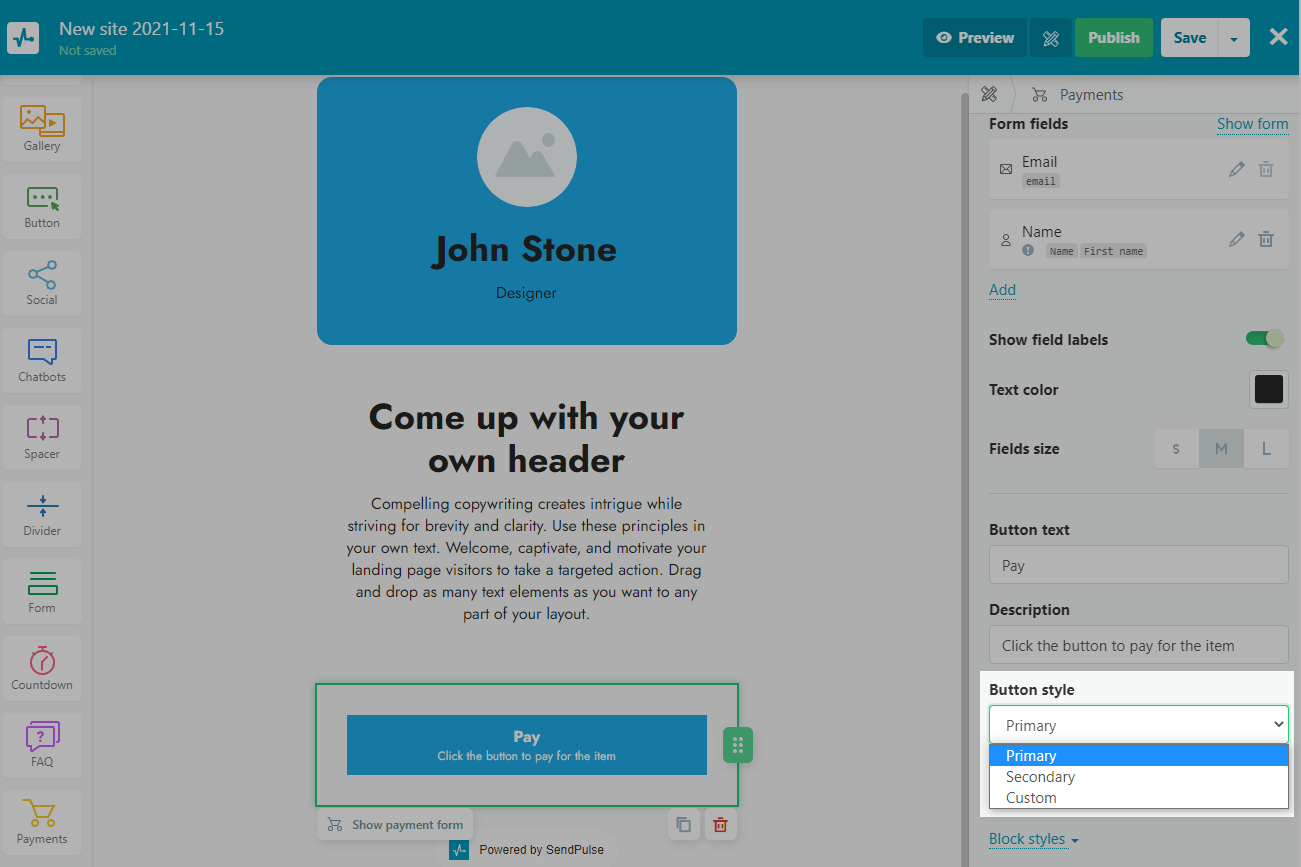Expand Block styles section

point(1033,839)
